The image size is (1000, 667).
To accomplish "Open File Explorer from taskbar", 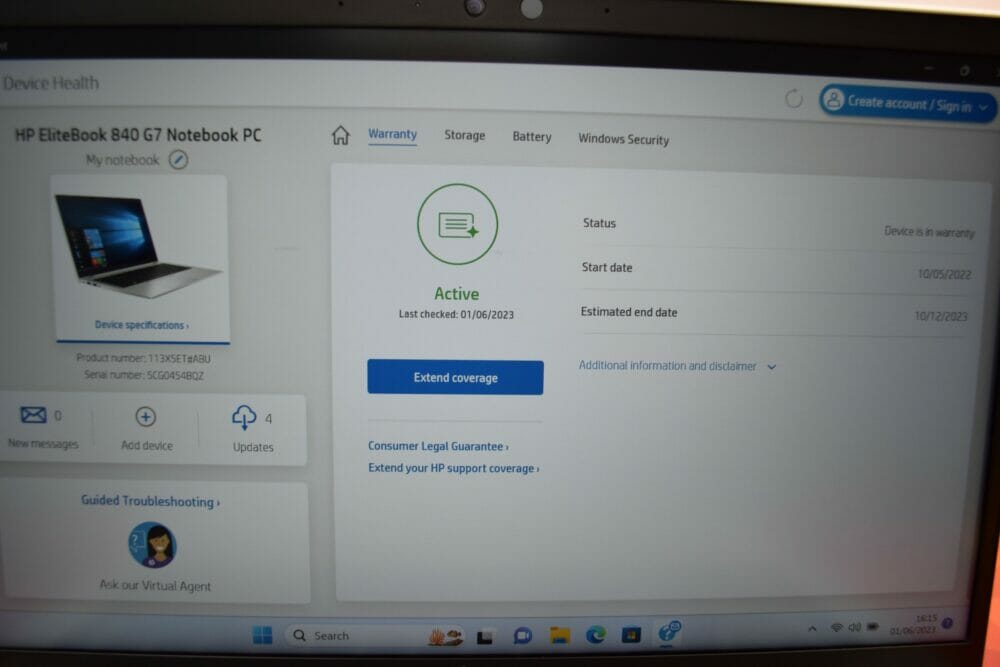I will pos(559,635).
